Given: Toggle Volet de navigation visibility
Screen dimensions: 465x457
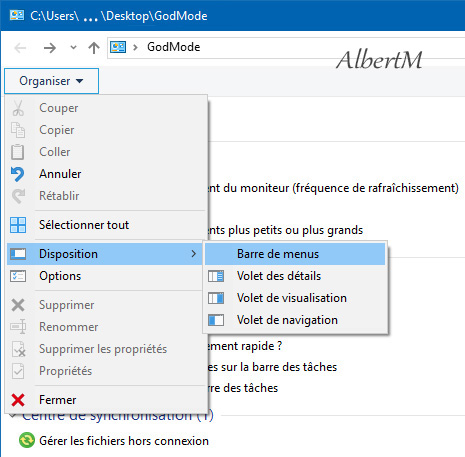Looking at the screenshot, I should point(295,320).
